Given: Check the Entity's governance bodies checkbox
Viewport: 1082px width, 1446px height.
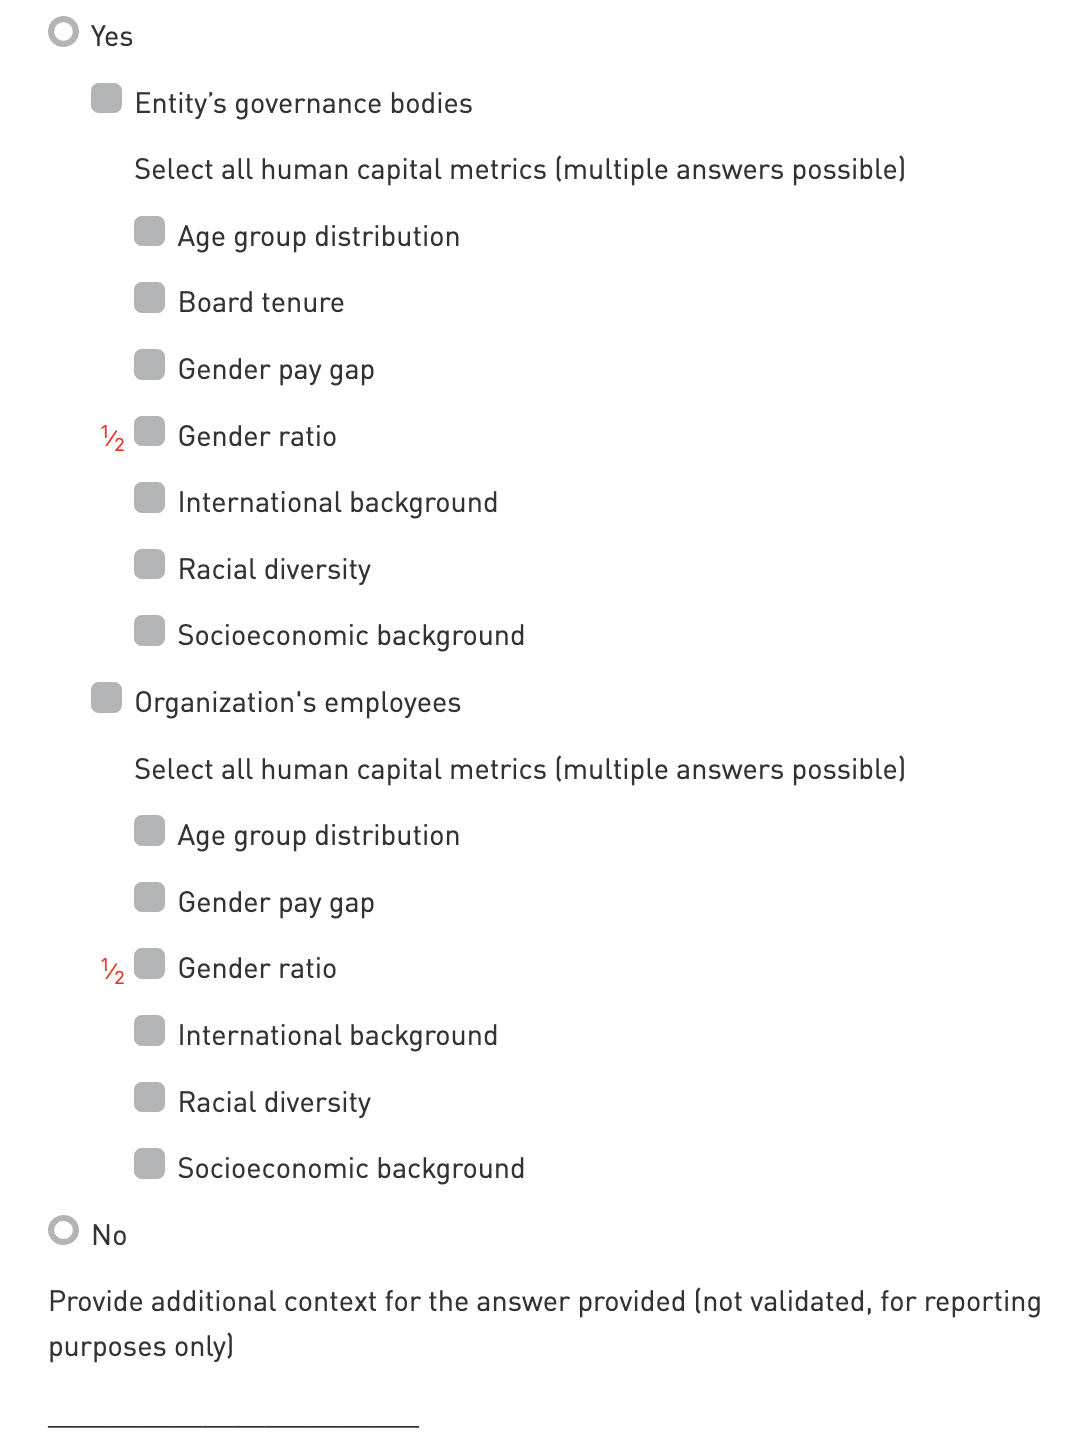Looking at the screenshot, I should 106,99.
